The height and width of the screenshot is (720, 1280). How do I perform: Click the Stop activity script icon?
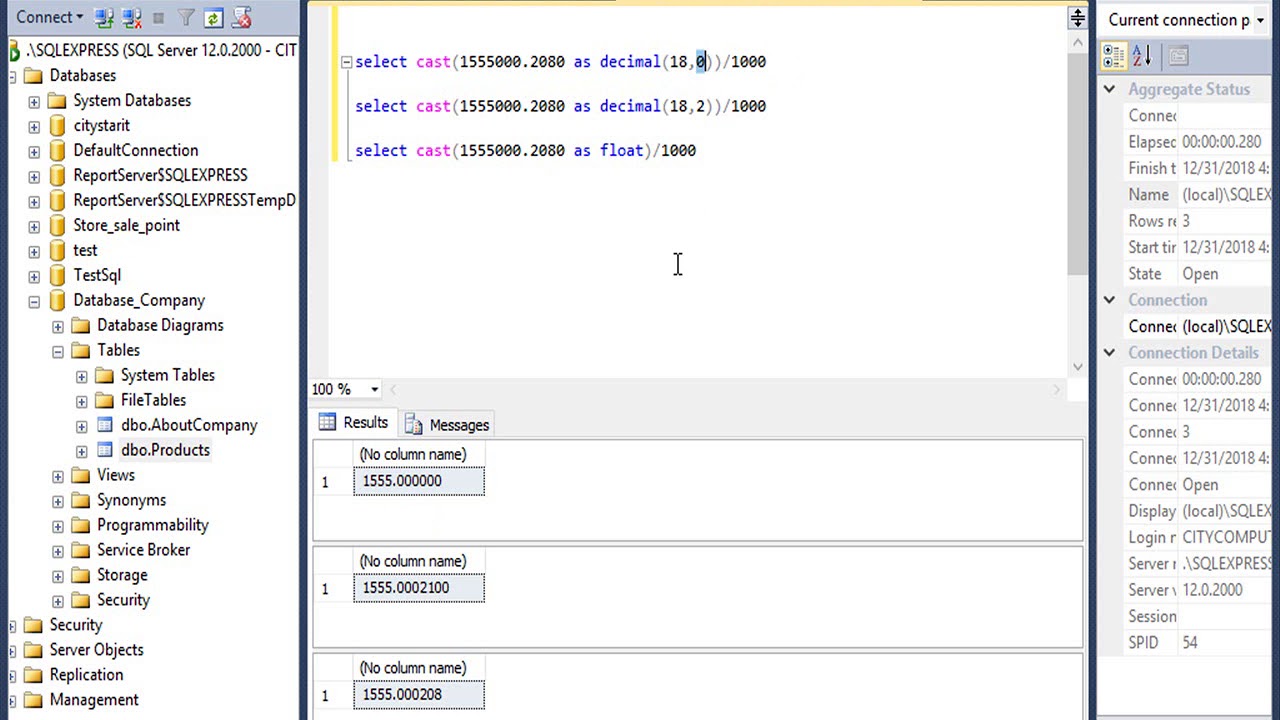click(x=241, y=18)
